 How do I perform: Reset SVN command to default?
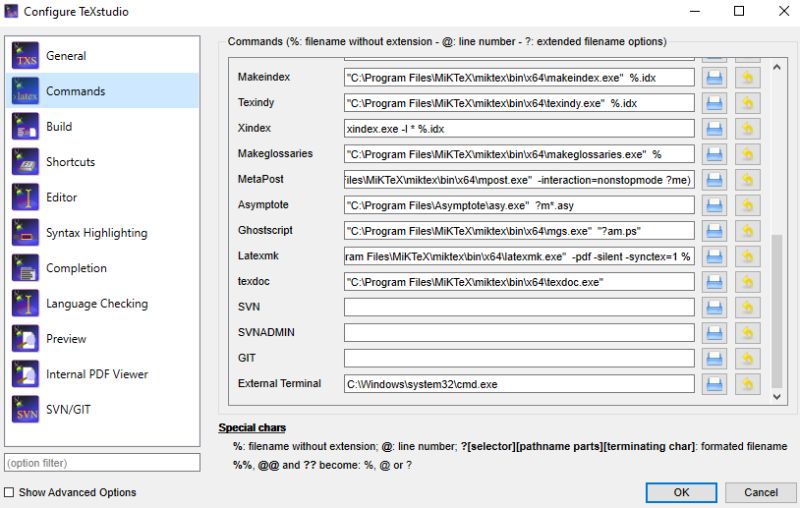(x=747, y=307)
